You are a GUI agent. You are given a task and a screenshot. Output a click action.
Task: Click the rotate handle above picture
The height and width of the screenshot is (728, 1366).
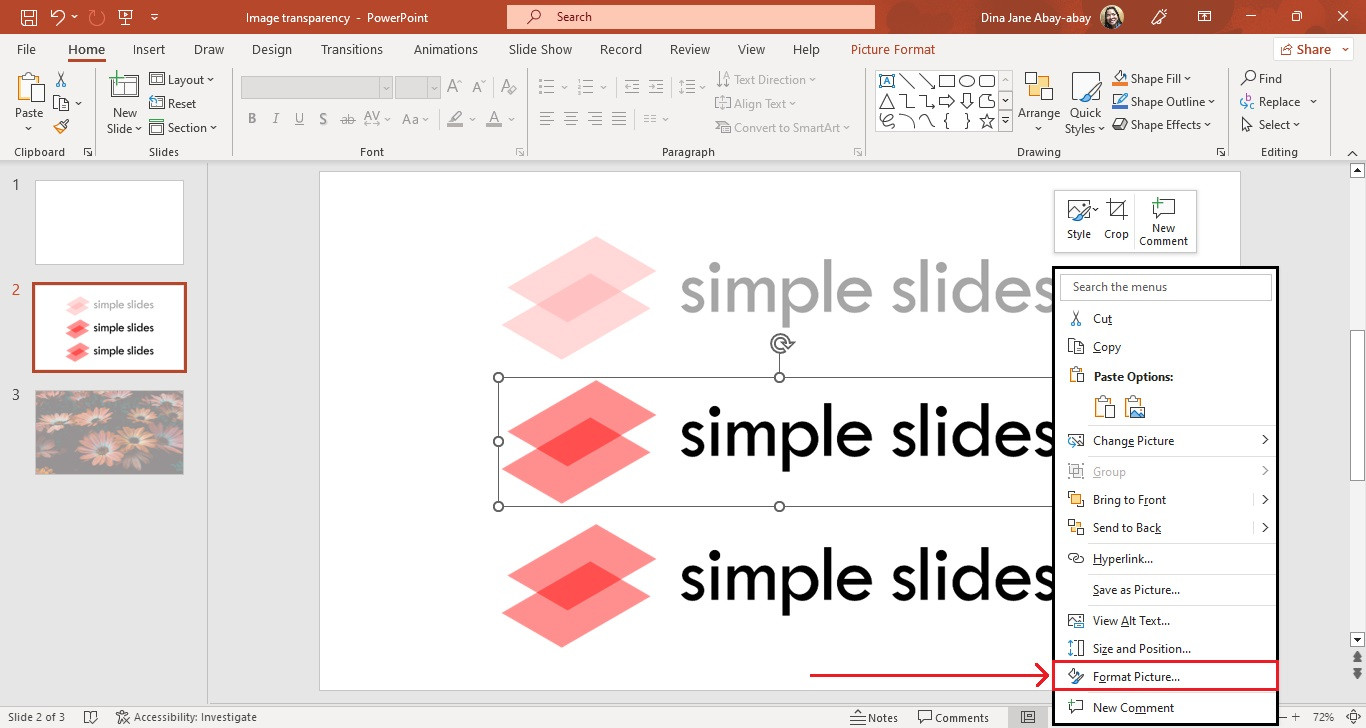(x=780, y=344)
